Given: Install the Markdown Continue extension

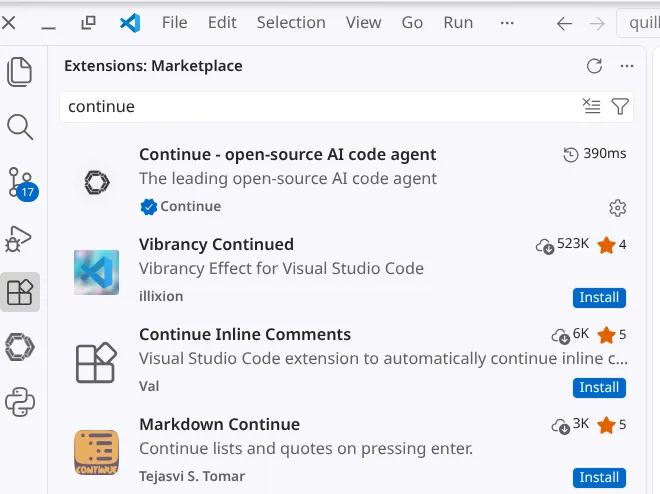Looking at the screenshot, I should [x=599, y=478].
